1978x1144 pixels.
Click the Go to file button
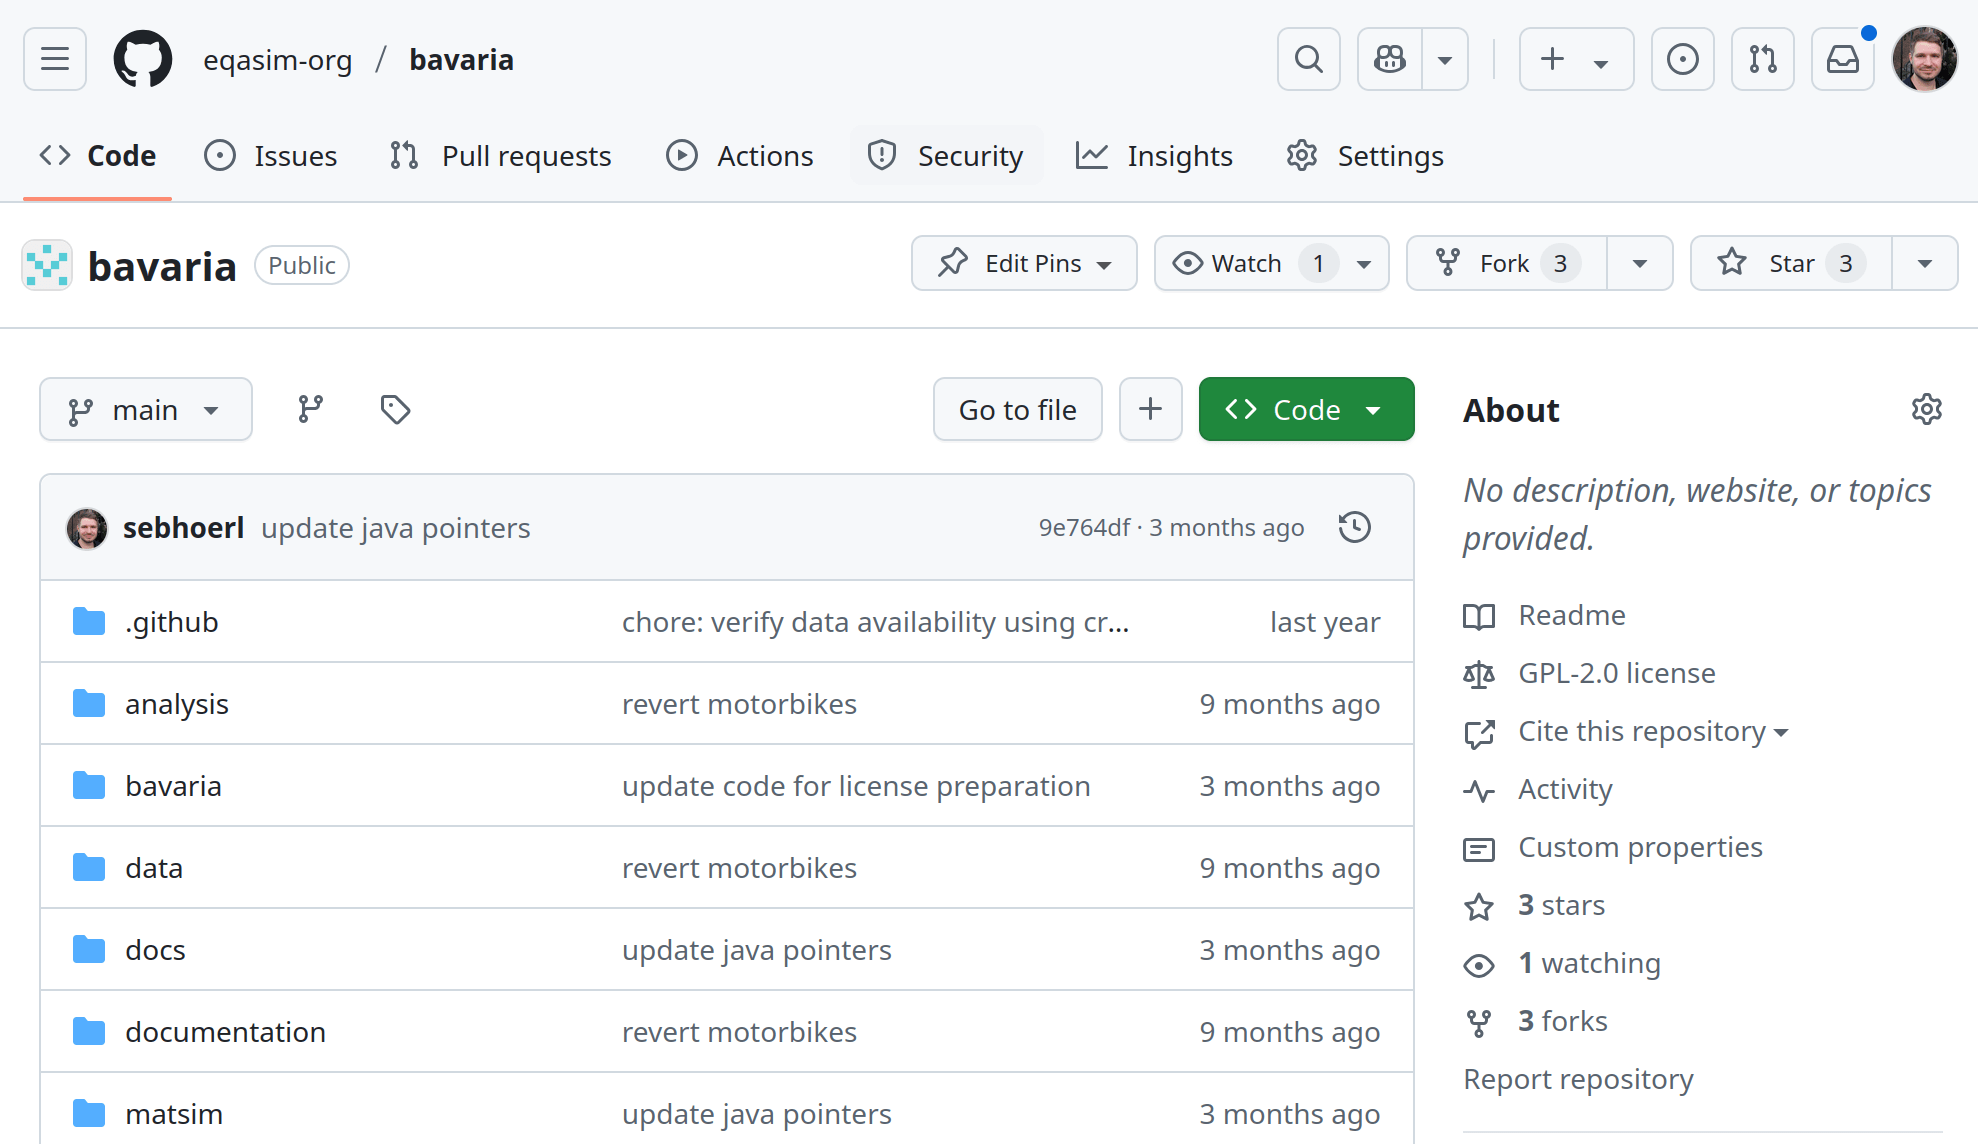click(x=1017, y=409)
